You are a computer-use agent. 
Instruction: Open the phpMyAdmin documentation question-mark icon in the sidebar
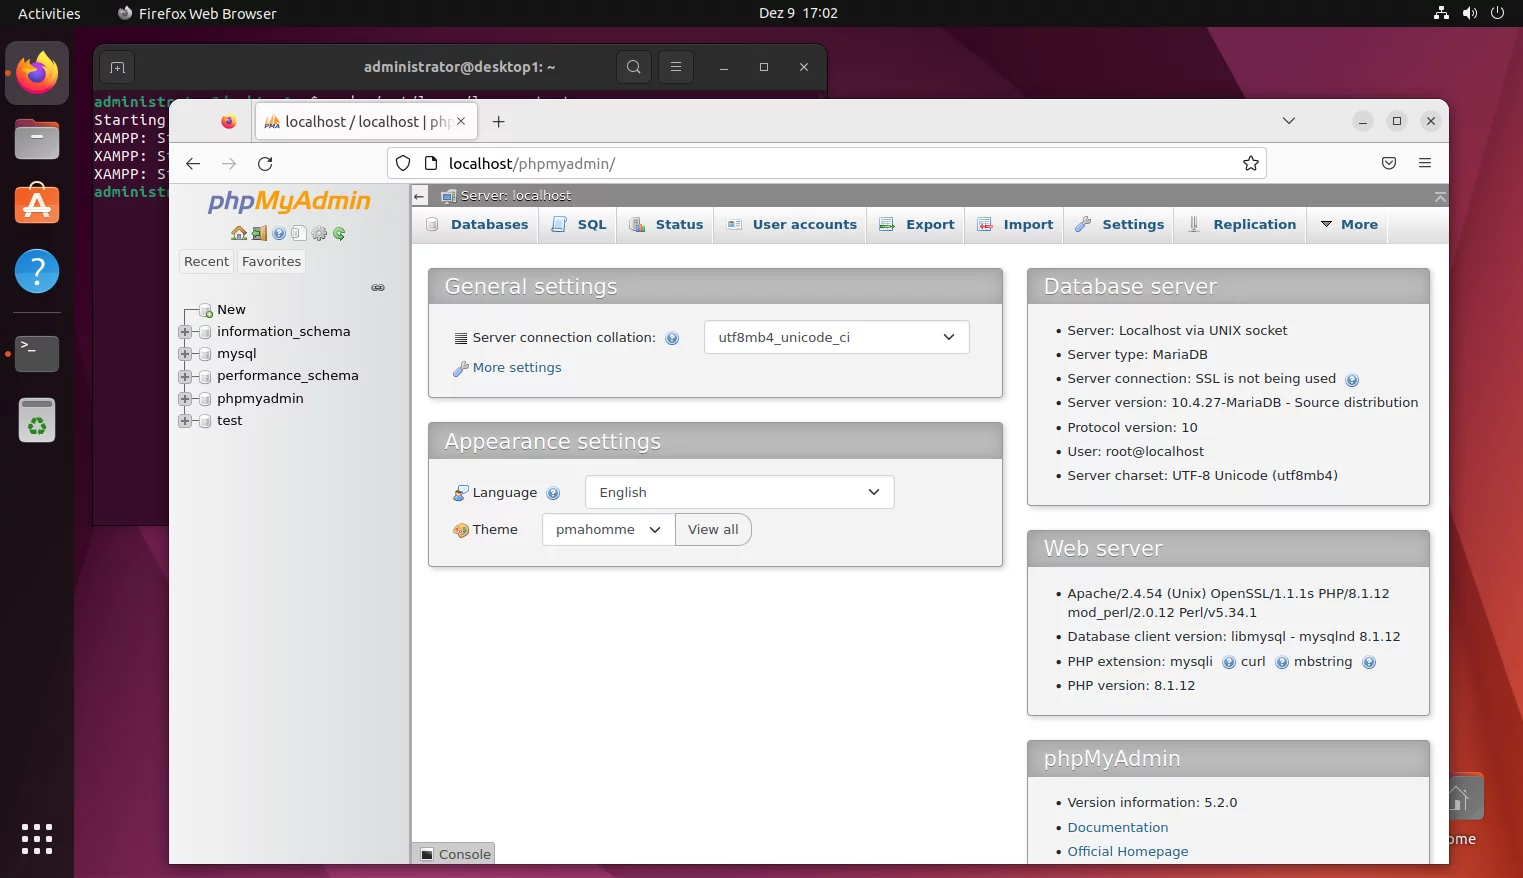[279, 233]
